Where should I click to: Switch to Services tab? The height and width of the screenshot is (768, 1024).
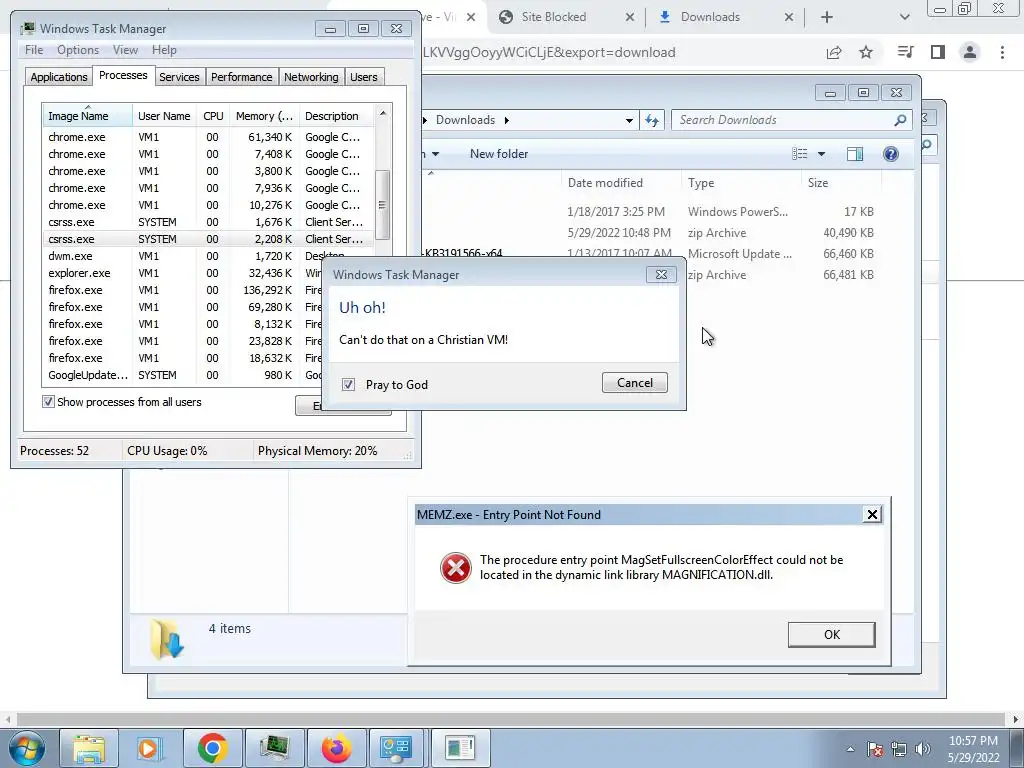pos(179,77)
